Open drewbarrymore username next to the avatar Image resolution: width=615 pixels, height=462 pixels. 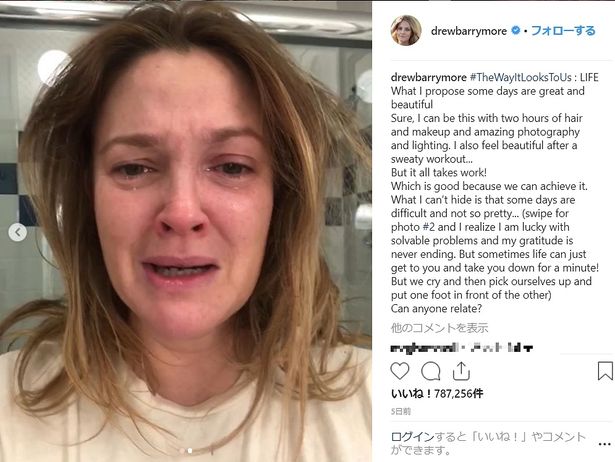pyautogui.click(x=469, y=31)
